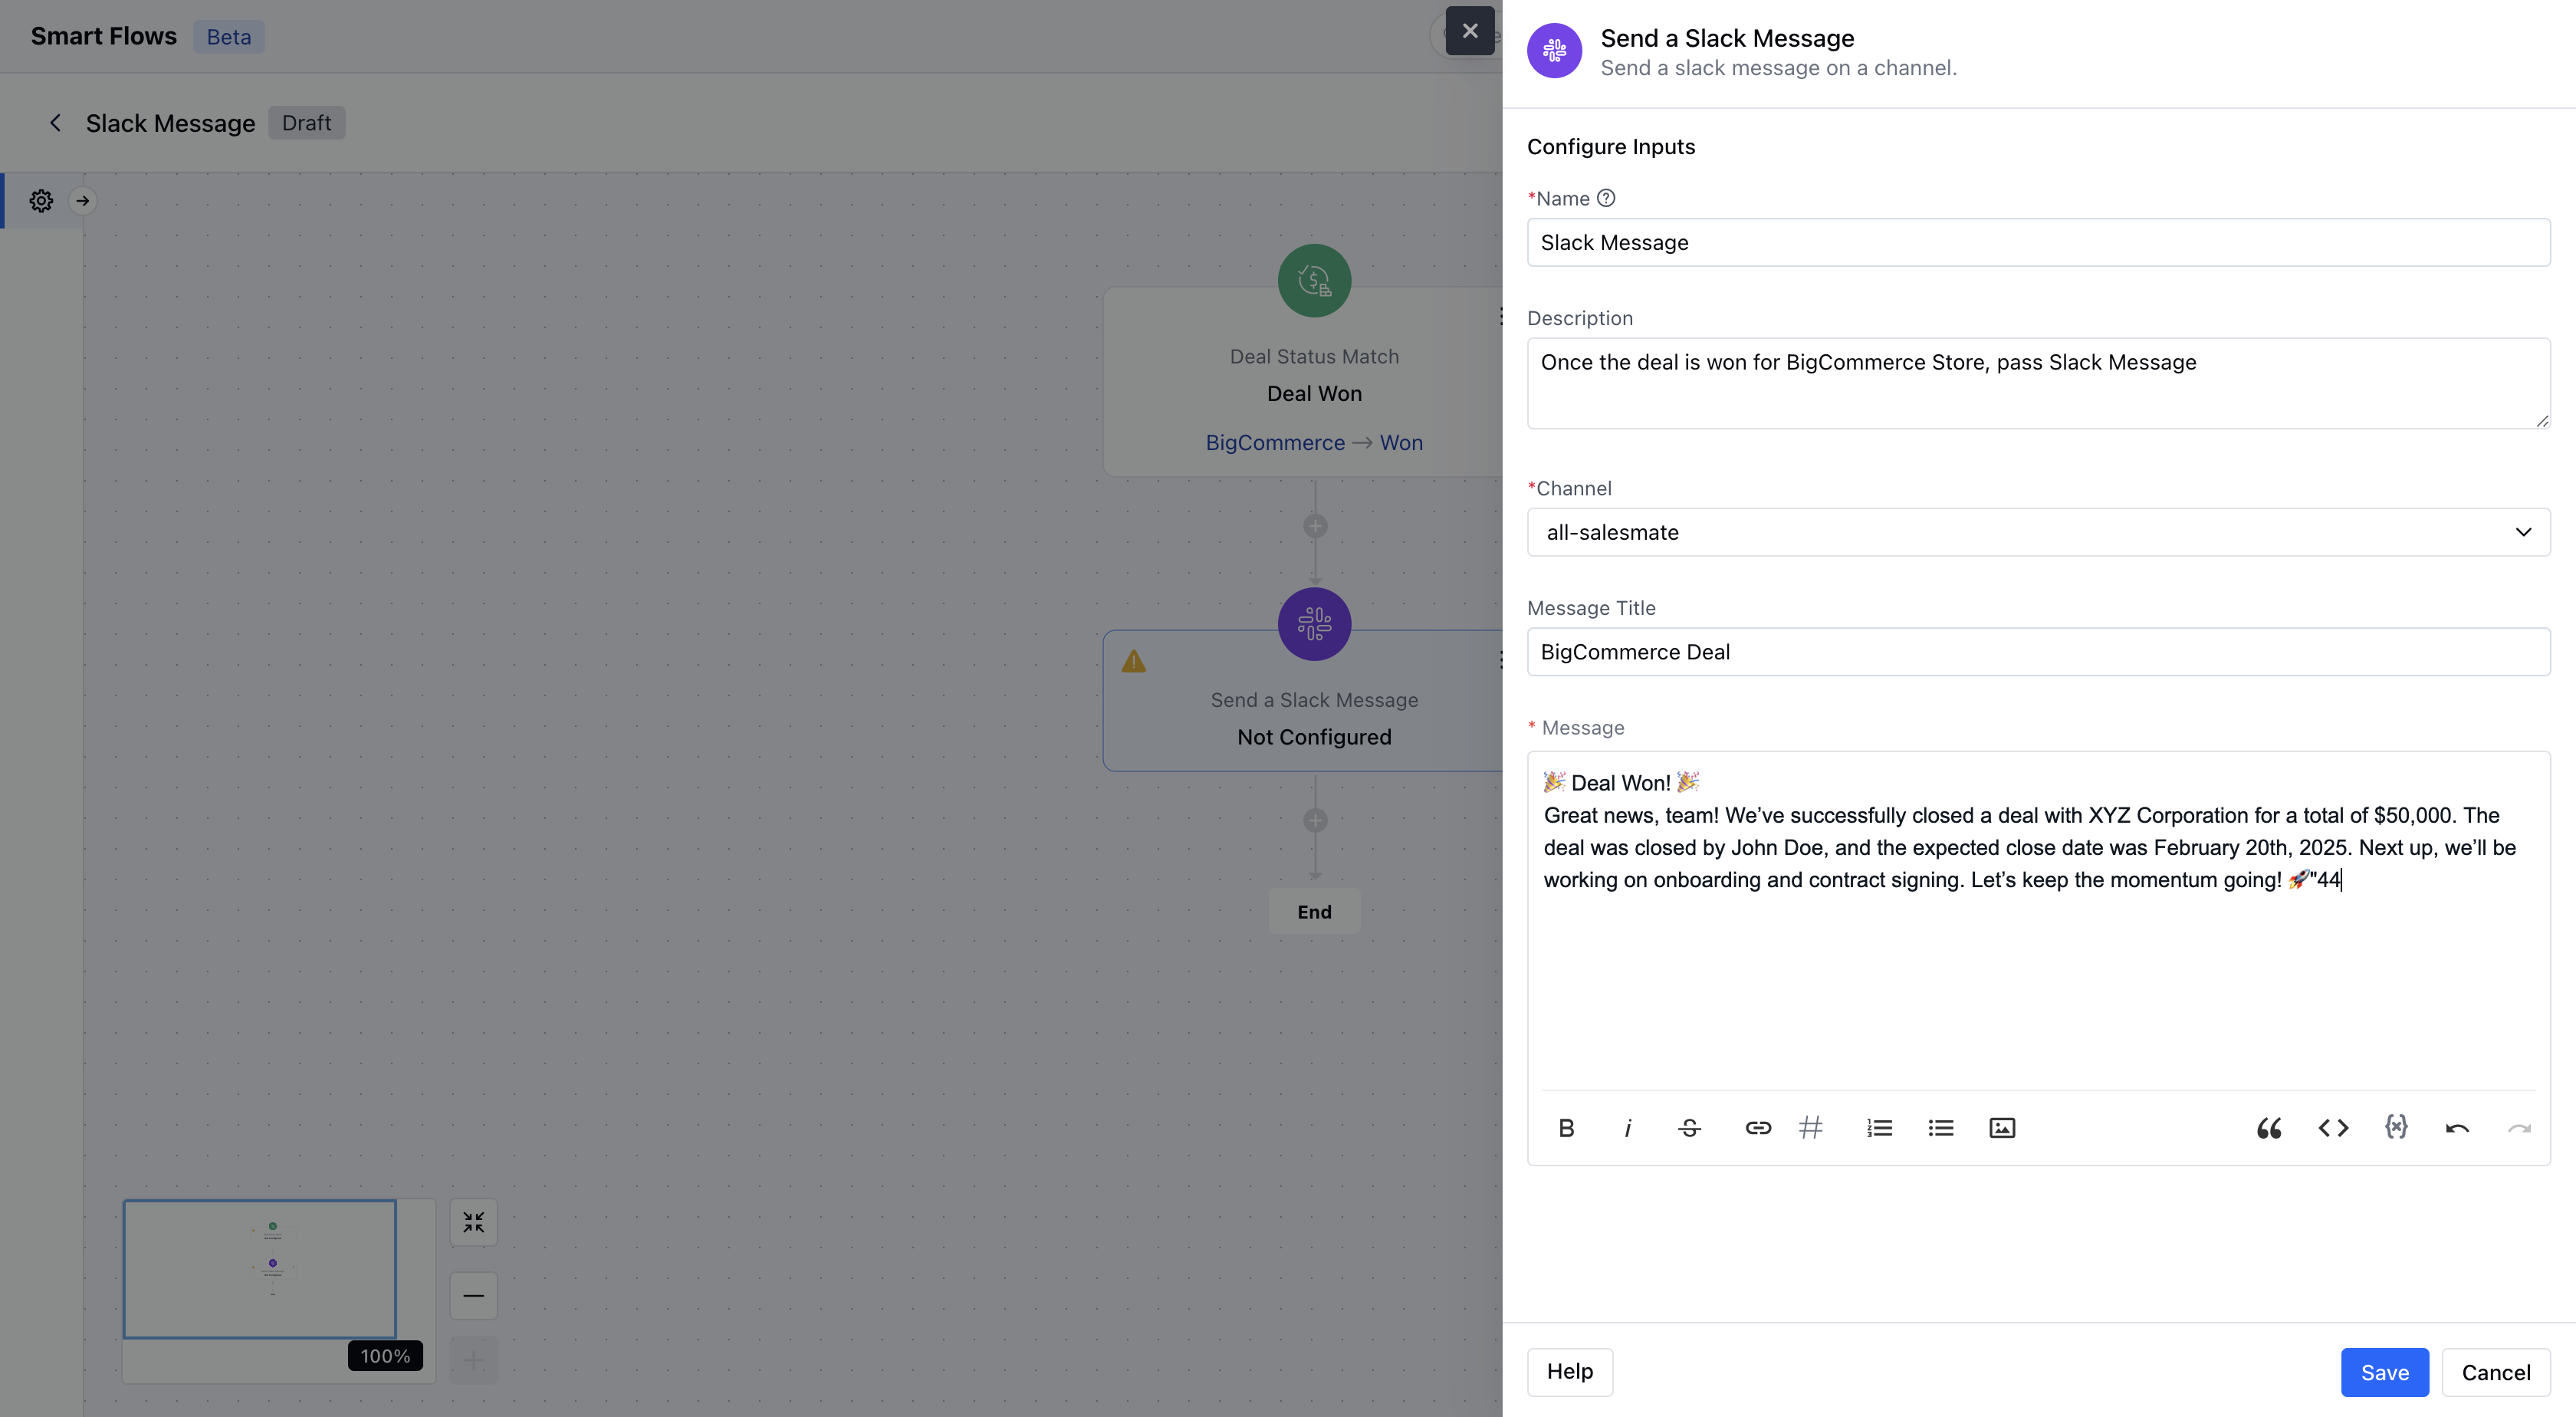The image size is (2576, 1417).
Task: Click help icon beside Name label
Action: tap(1606, 198)
